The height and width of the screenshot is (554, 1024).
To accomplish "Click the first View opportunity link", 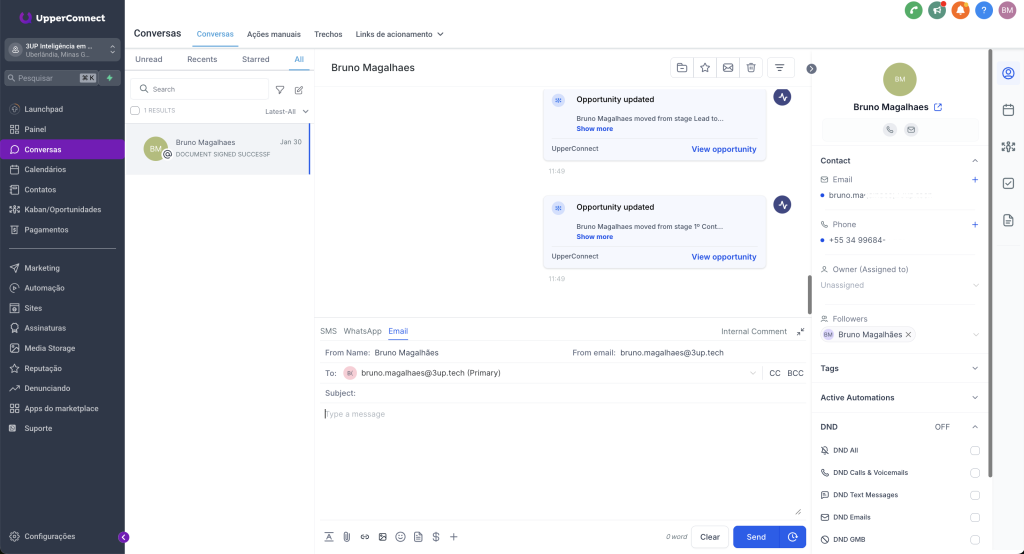I will [x=723, y=149].
